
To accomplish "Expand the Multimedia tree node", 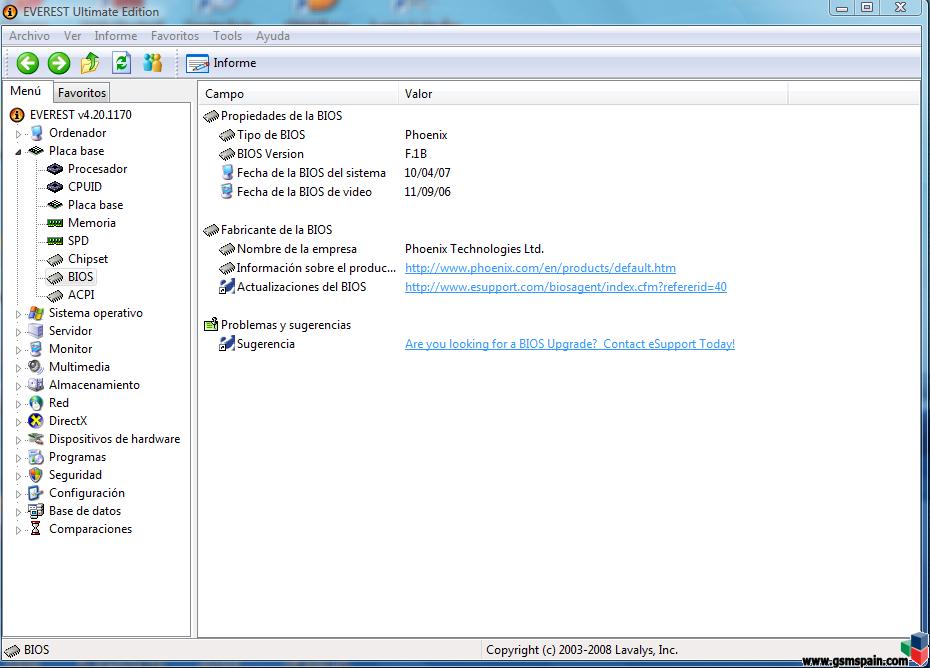I will point(18,368).
